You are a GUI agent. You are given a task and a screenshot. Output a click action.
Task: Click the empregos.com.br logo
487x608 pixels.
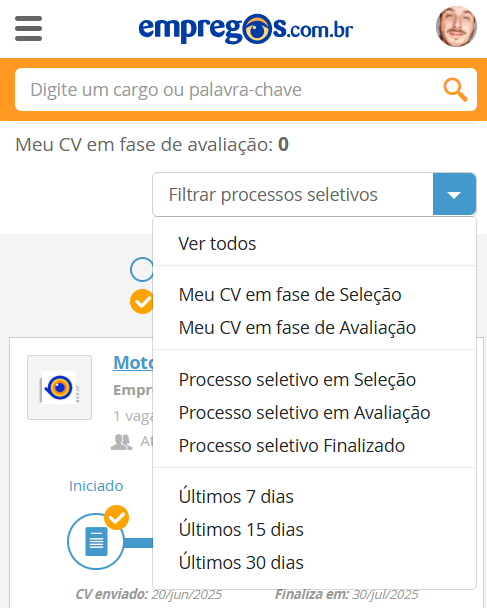(x=246, y=29)
